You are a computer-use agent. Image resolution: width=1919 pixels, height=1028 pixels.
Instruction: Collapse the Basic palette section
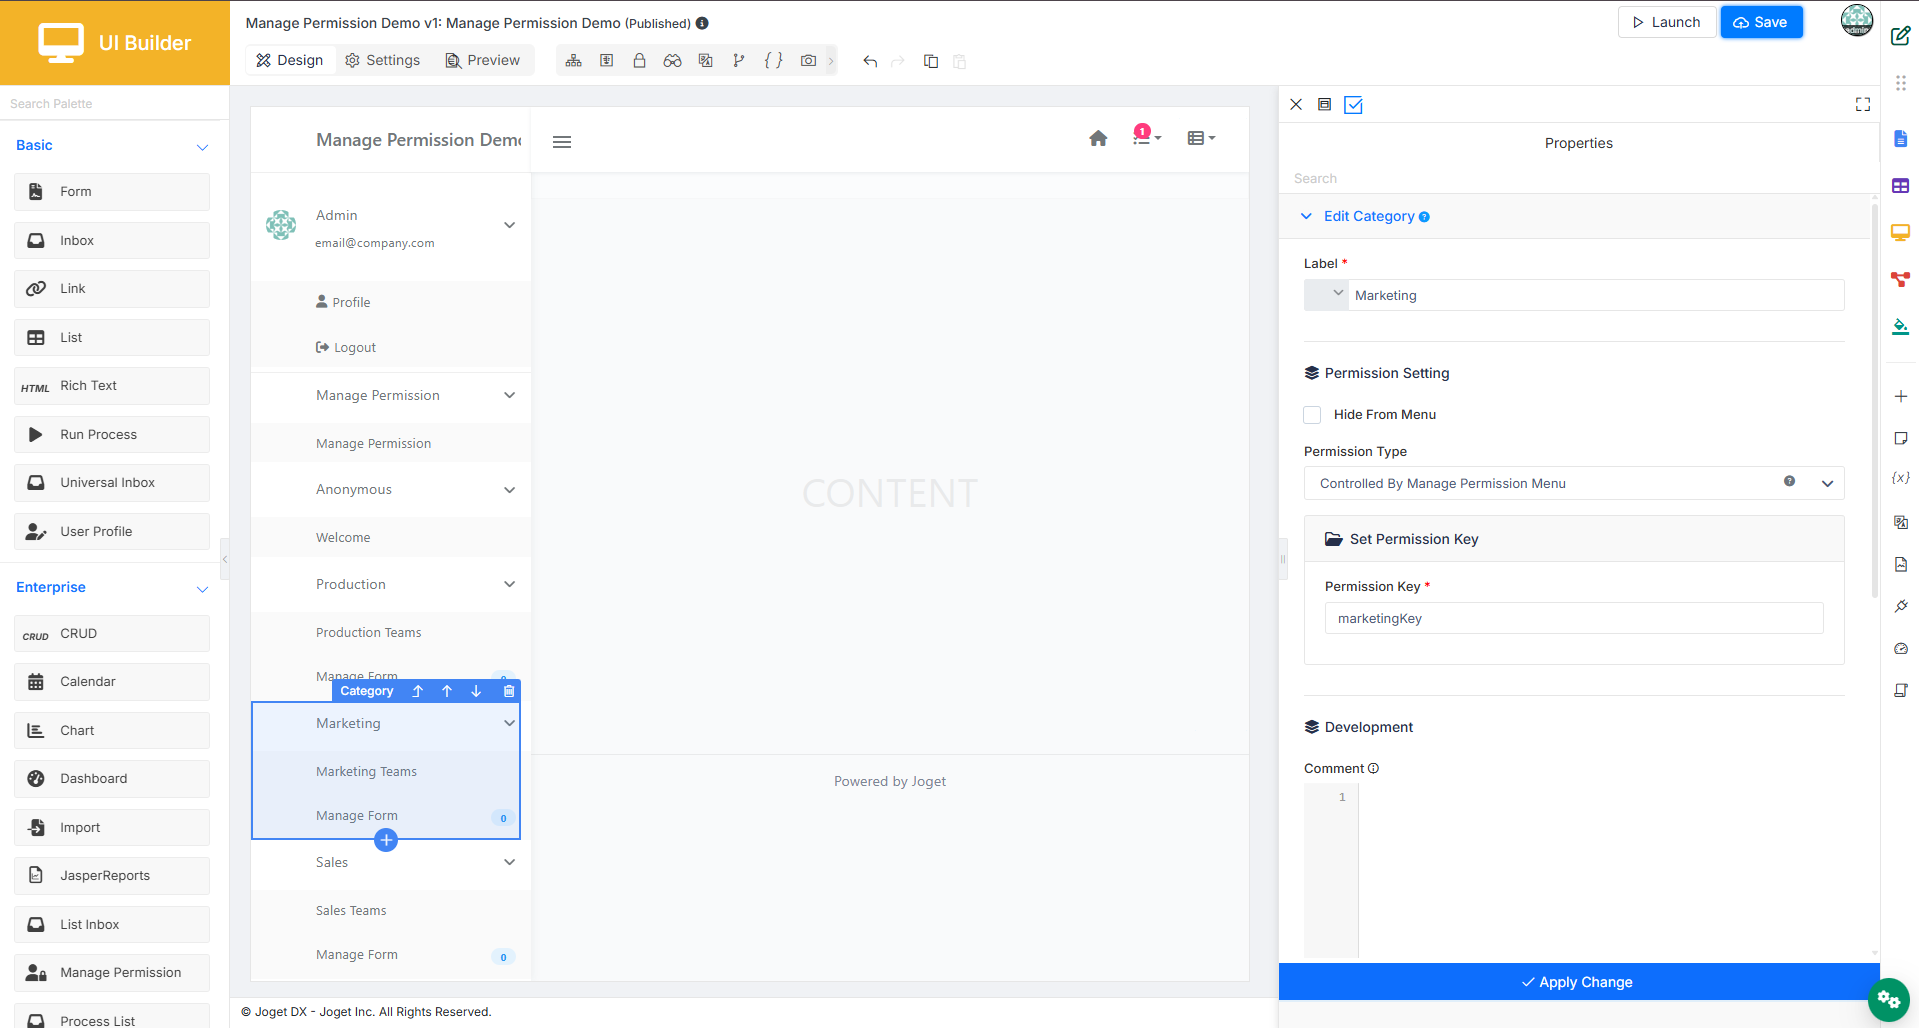202,147
